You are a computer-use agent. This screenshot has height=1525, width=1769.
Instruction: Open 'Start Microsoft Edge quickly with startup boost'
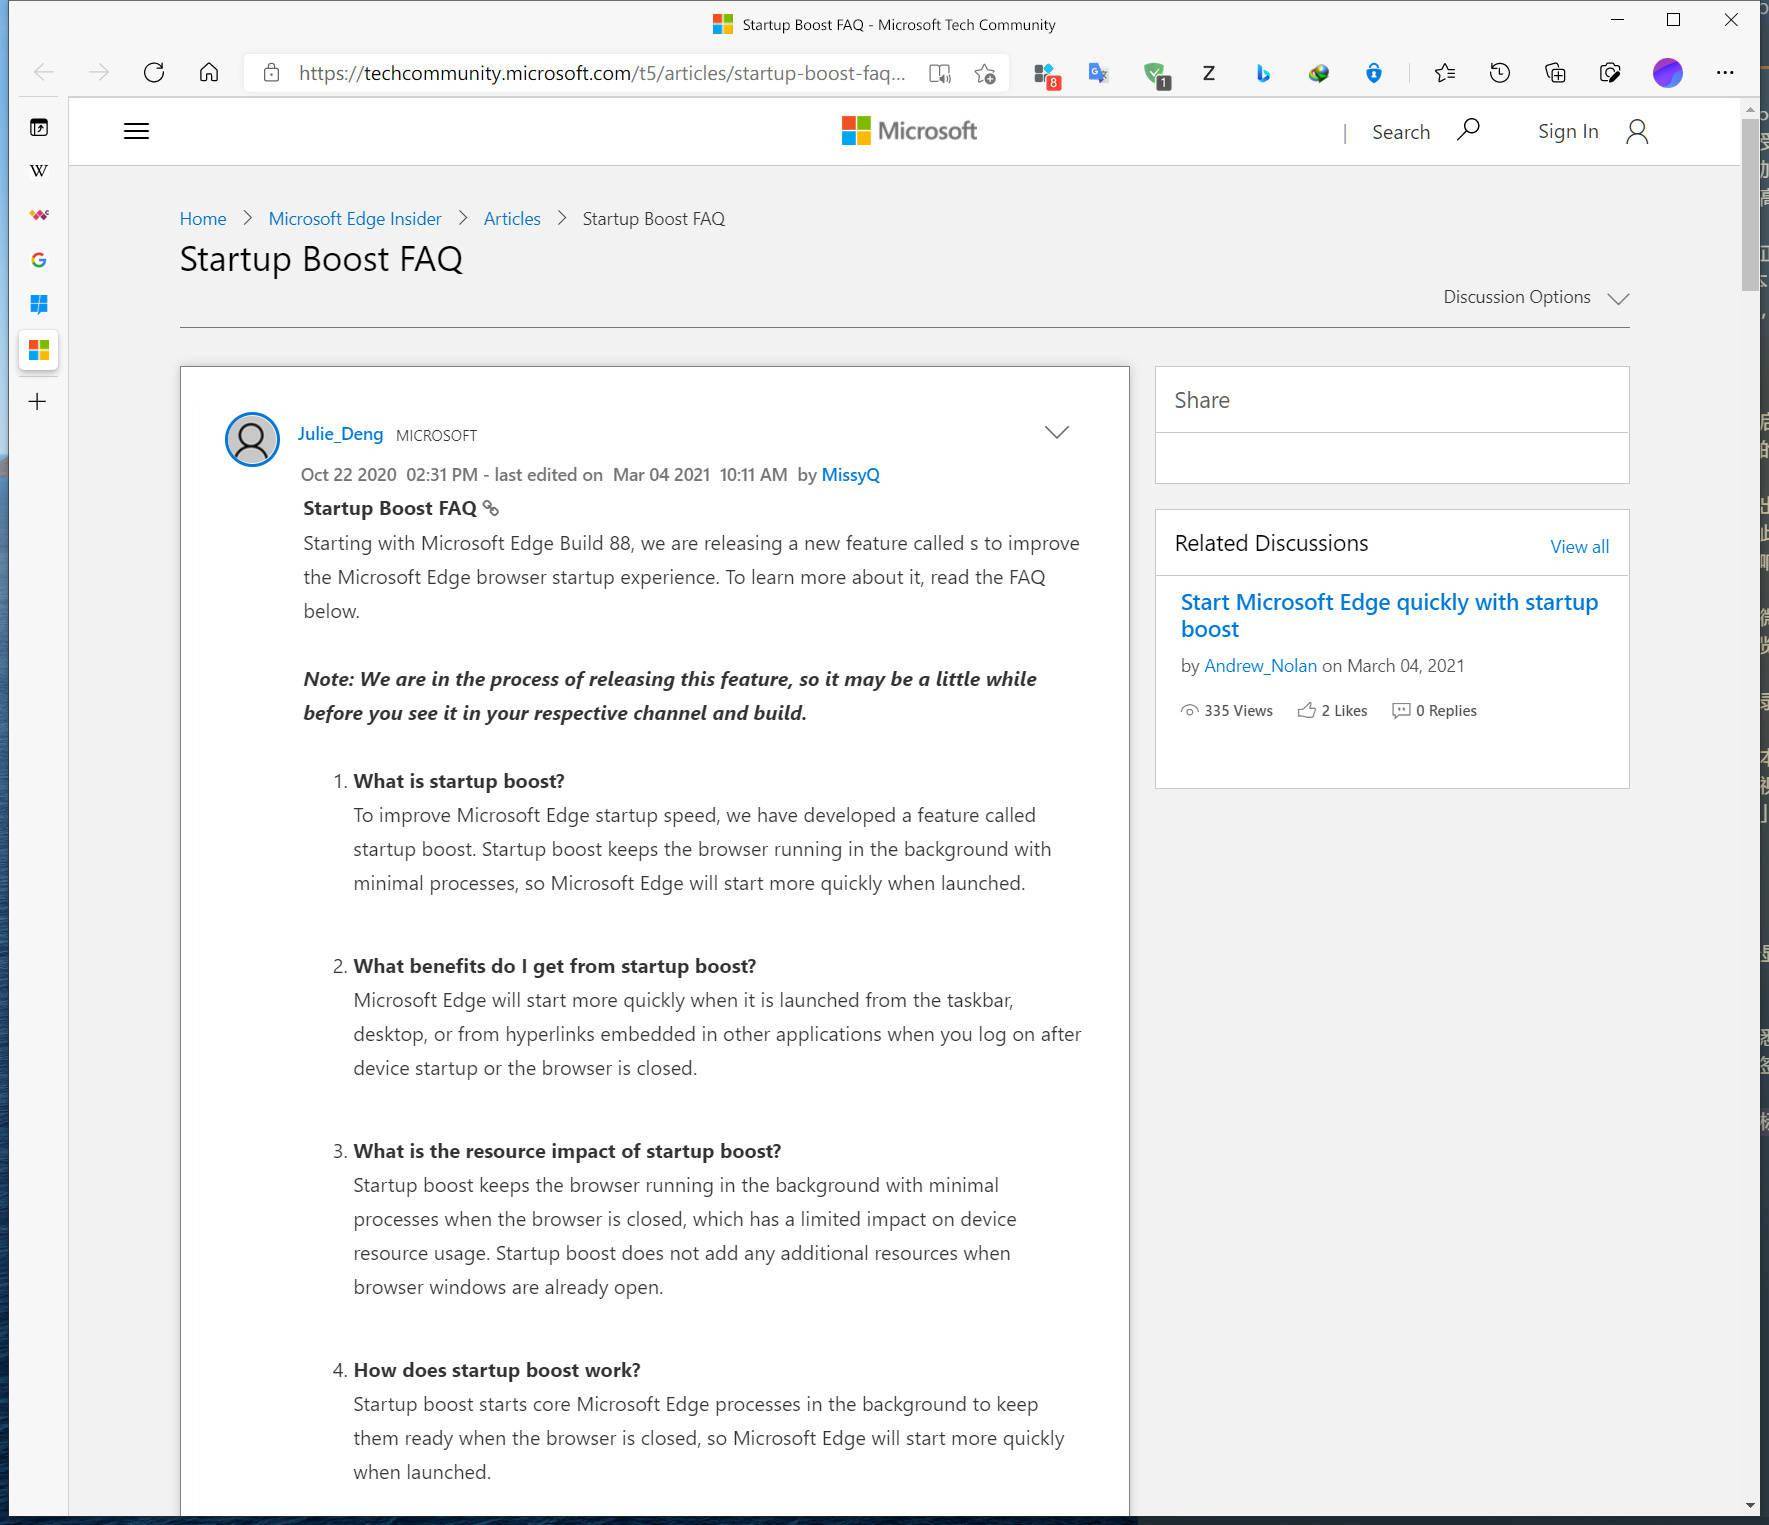[x=1389, y=615]
